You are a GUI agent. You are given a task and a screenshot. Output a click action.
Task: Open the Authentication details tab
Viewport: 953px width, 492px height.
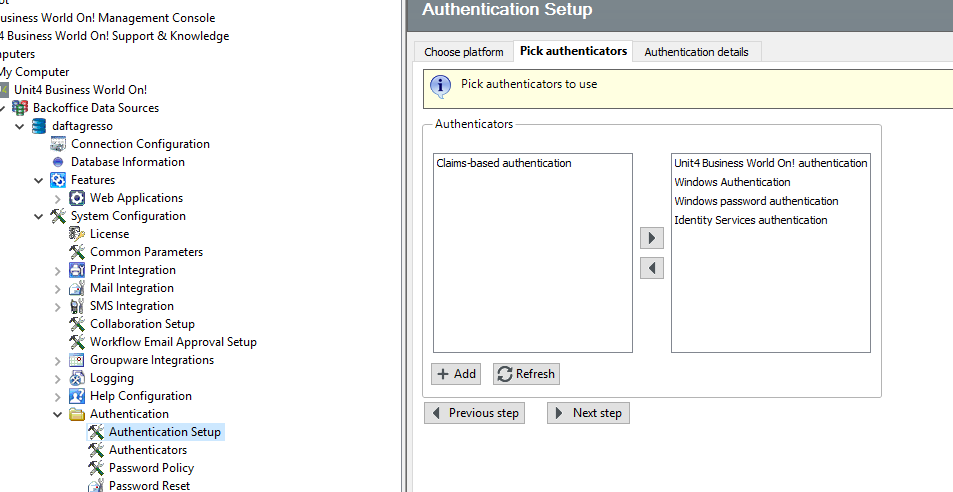(x=697, y=52)
